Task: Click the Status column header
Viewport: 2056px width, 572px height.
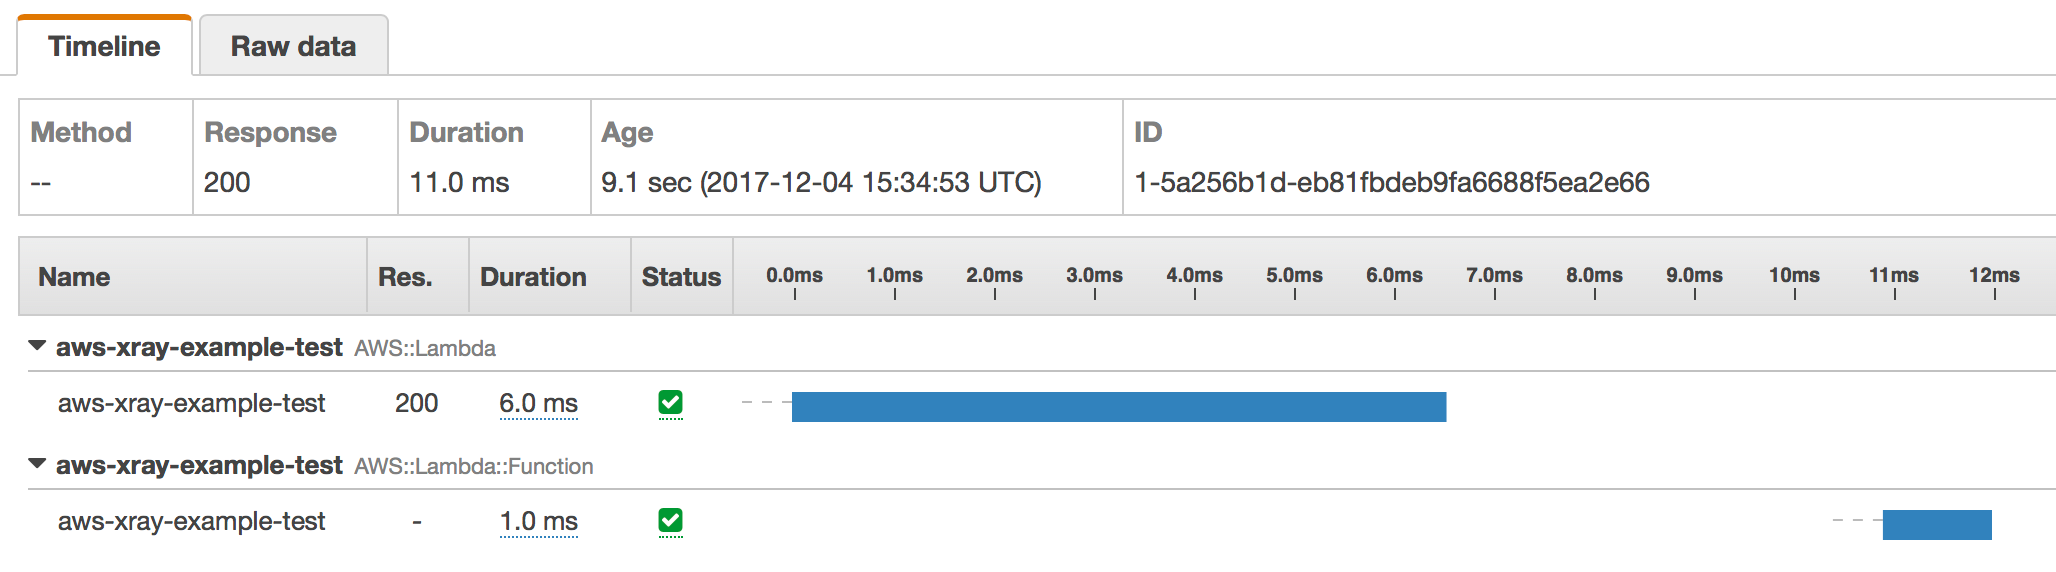Action: pos(681,277)
